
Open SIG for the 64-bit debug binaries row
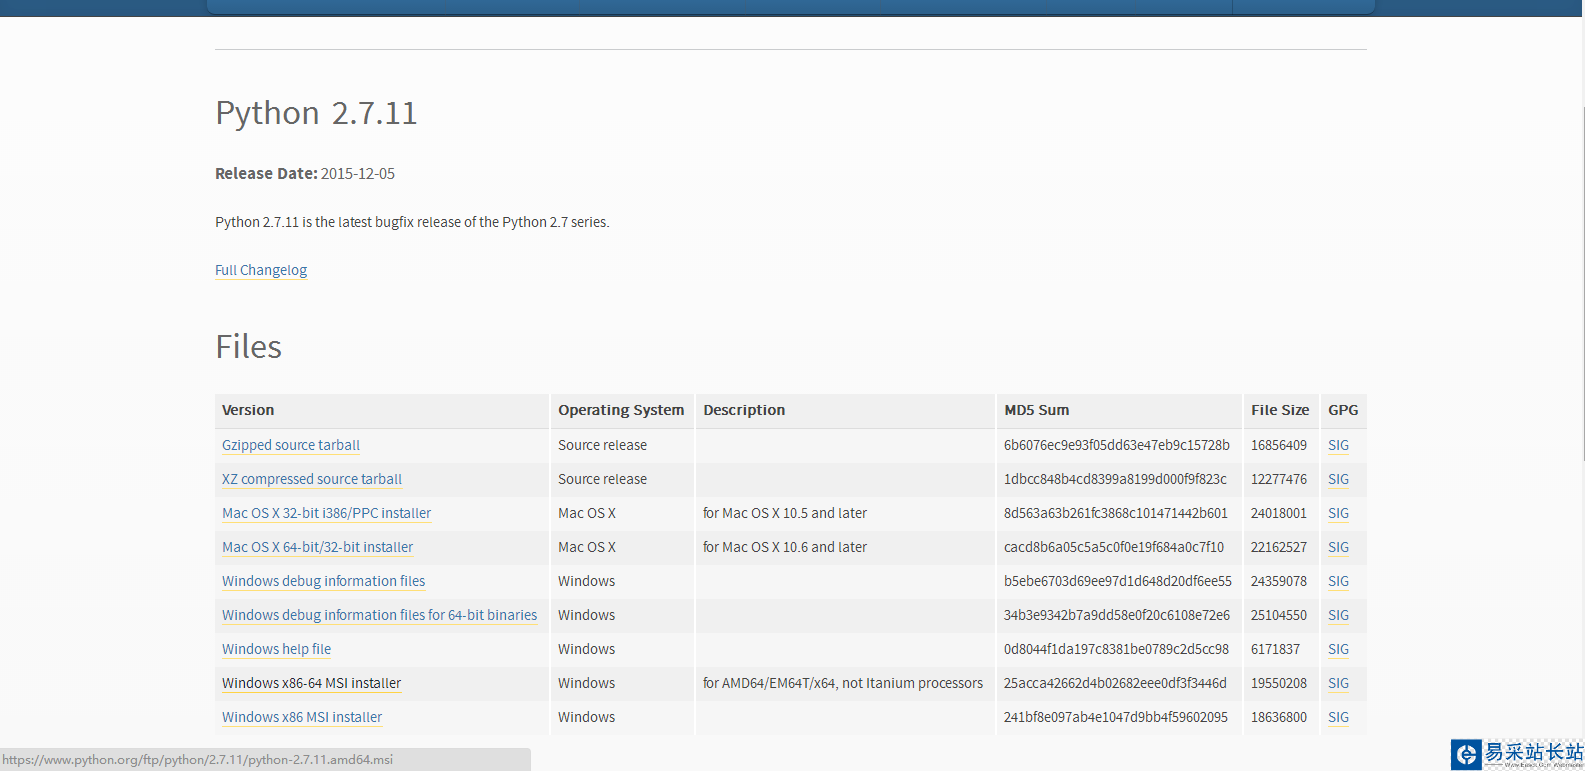pos(1338,615)
